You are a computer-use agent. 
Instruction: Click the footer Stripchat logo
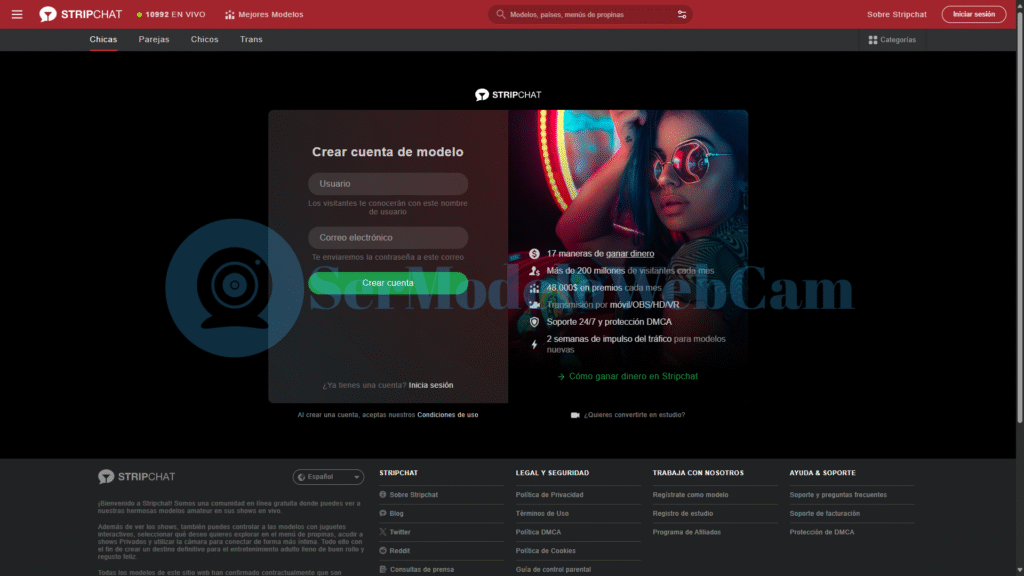point(136,477)
